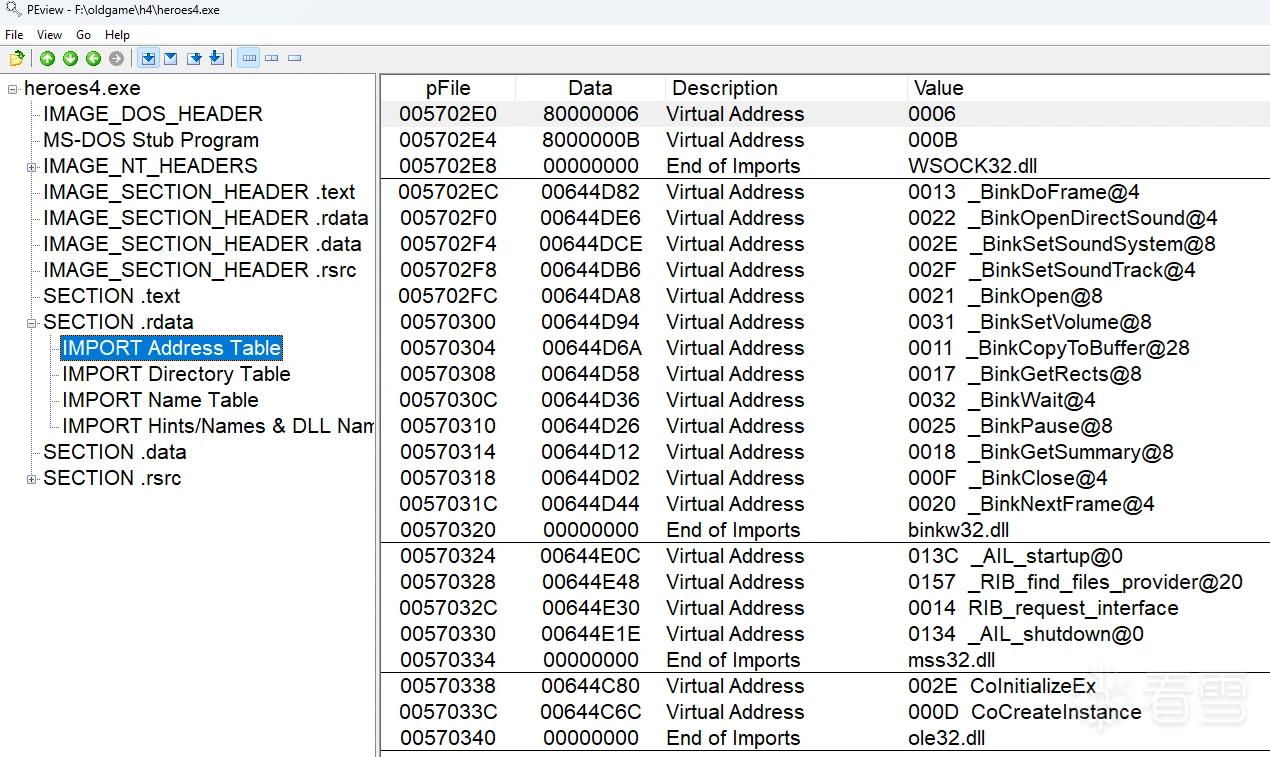Click pFile address 00570320
This screenshot has height=757, width=1270.
448,530
